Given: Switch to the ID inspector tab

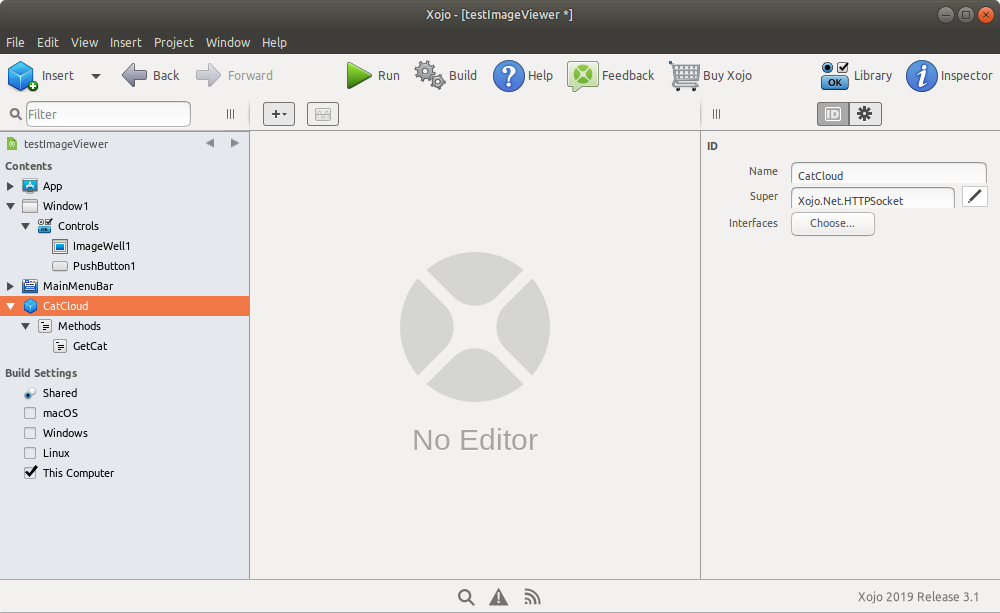Looking at the screenshot, I should tap(833, 114).
